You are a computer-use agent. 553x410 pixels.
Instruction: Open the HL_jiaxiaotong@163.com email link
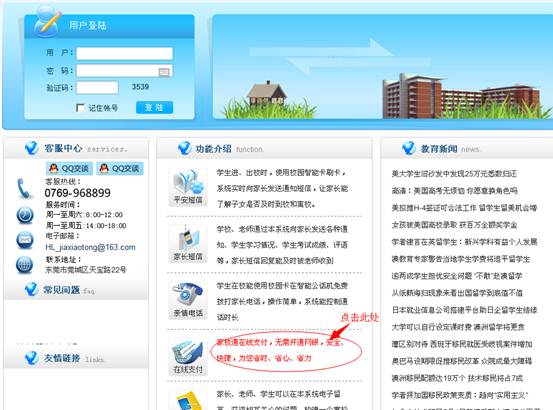[x=90, y=247]
